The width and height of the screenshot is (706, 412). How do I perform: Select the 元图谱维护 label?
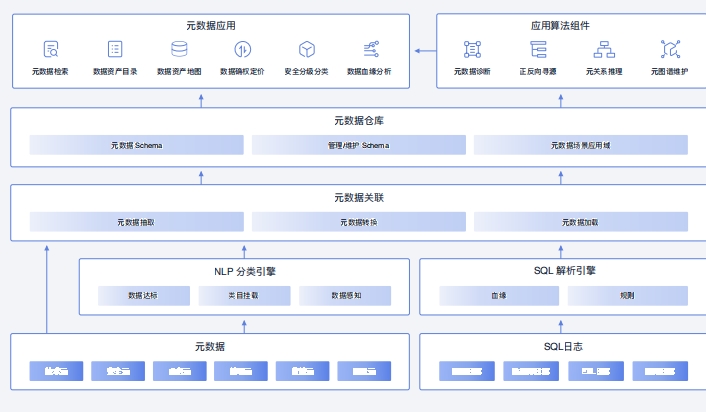point(669,72)
